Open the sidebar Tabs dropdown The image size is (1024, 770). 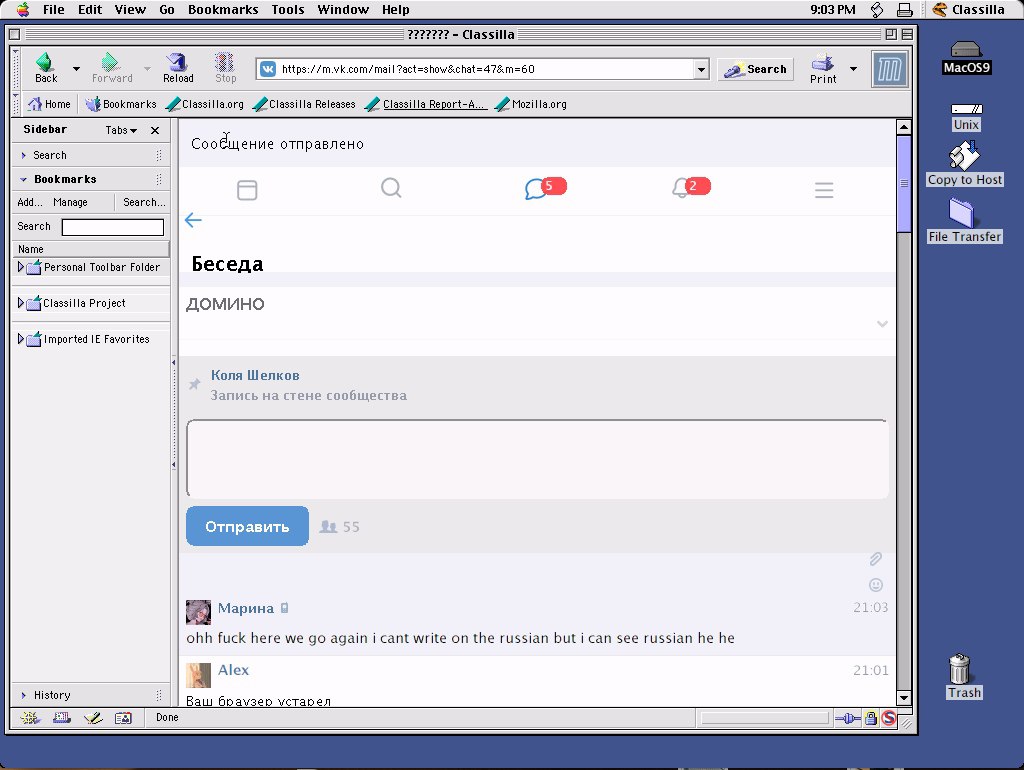coord(121,130)
